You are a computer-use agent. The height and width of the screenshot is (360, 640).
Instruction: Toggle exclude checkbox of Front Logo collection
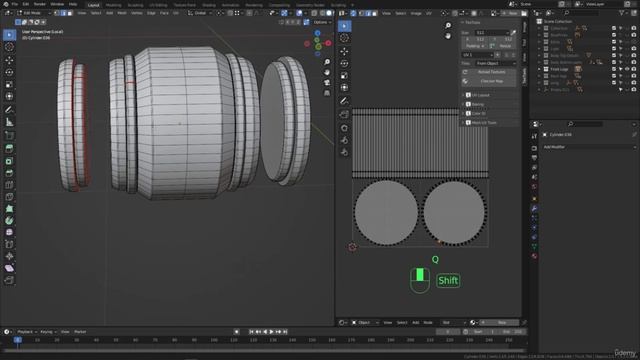pos(614,69)
